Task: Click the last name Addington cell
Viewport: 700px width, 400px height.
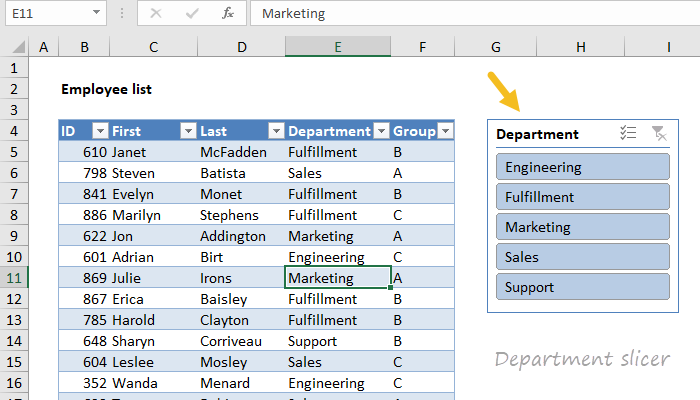Action: [242, 236]
